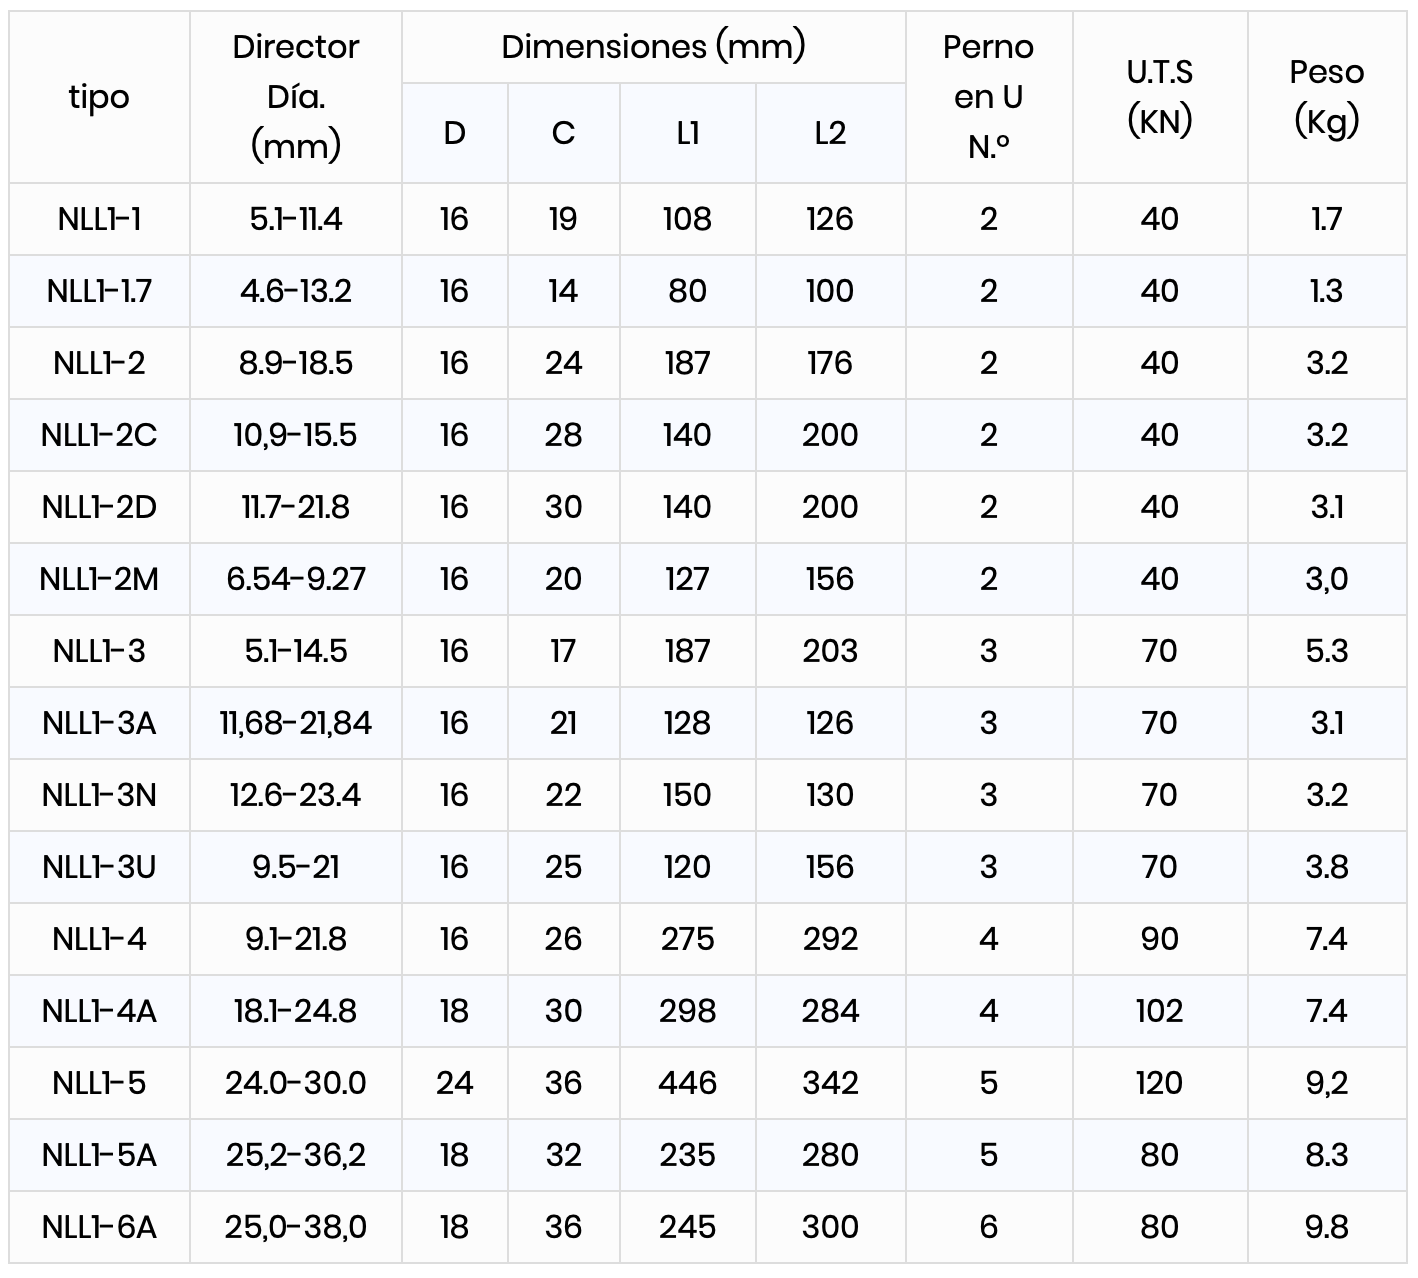The width and height of the screenshot is (1418, 1278).
Task: Select the NLL1-1 type cell
Action: click(x=99, y=219)
